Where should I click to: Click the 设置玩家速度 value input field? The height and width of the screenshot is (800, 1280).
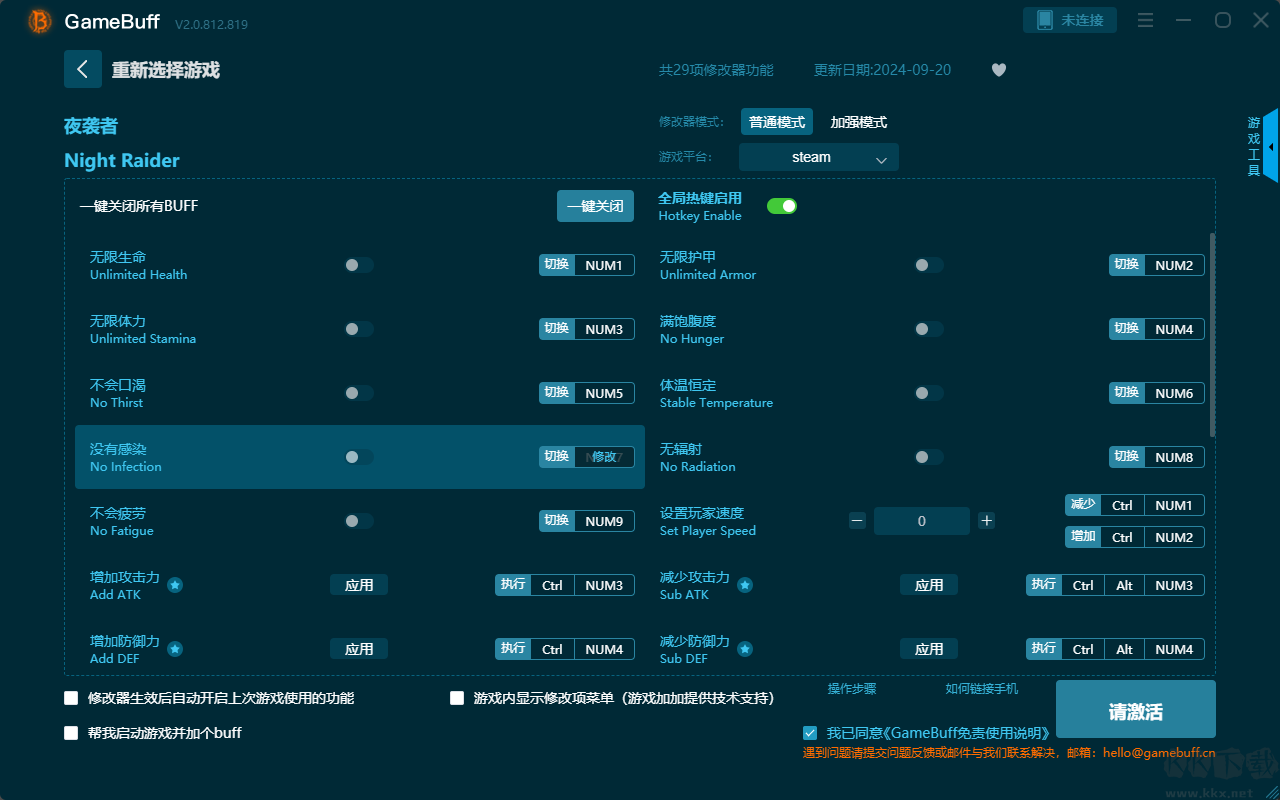(x=922, y=521)
